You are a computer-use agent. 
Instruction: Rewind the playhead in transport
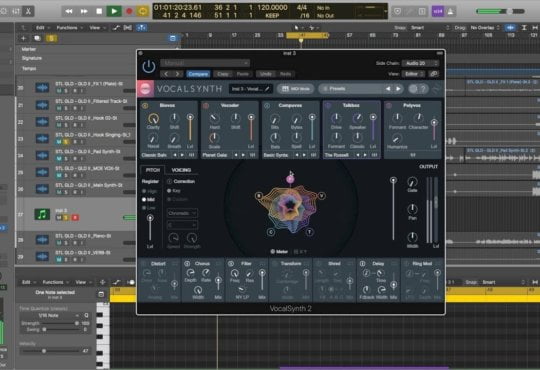tap(69, 11)
